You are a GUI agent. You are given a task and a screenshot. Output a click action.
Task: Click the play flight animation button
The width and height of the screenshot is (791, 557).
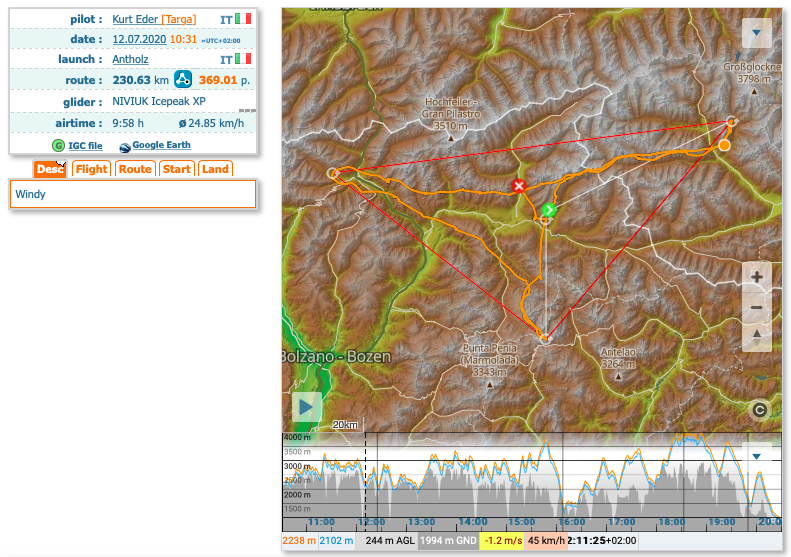[x=307, y=407]
